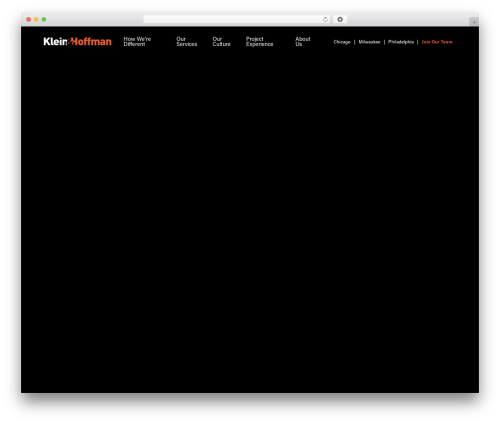
Task: Visit the Philadelphia office link
Action: pos(401,42)
